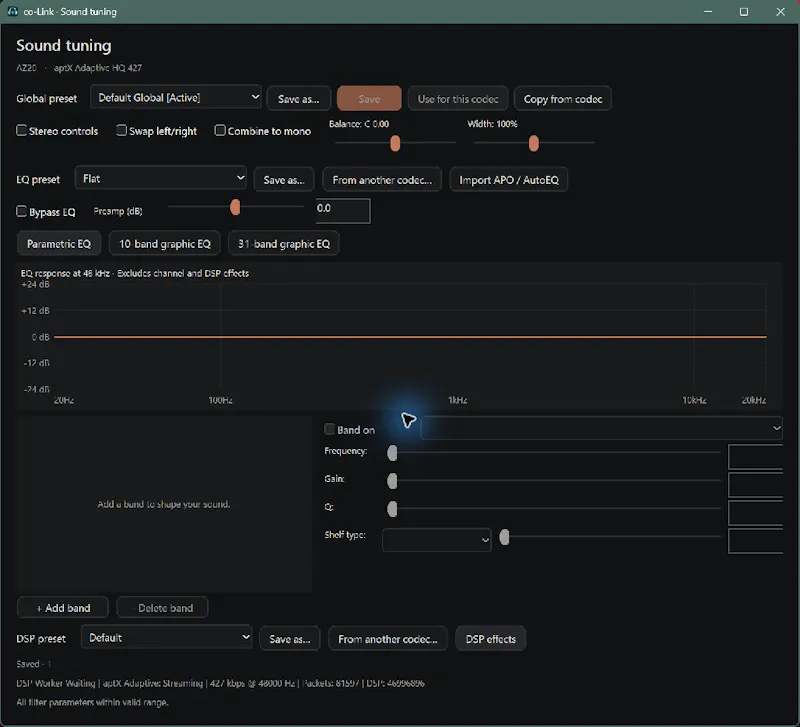Click the Q value input box
800x727 pixels.
[756, 513]
